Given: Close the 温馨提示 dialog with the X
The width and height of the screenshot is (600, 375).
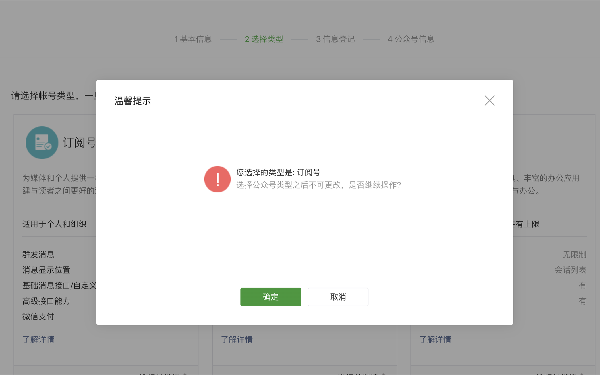Looking at the screenshot, I should point(489,101).
